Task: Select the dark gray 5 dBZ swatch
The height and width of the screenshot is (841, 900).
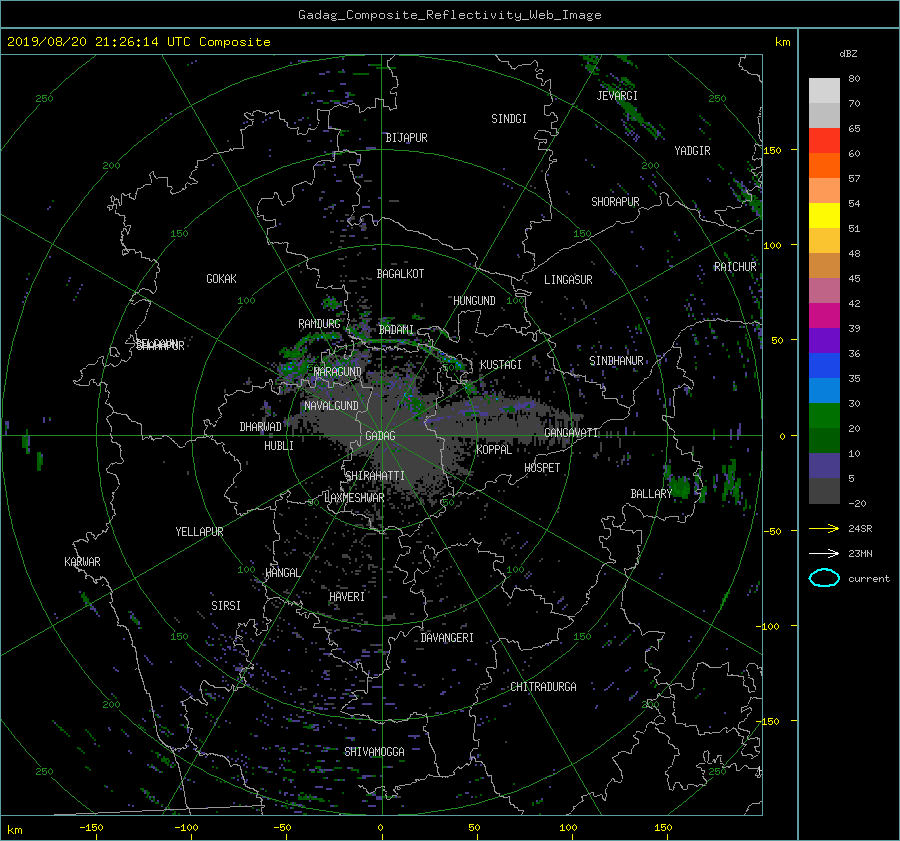Action: coord(824,491)
